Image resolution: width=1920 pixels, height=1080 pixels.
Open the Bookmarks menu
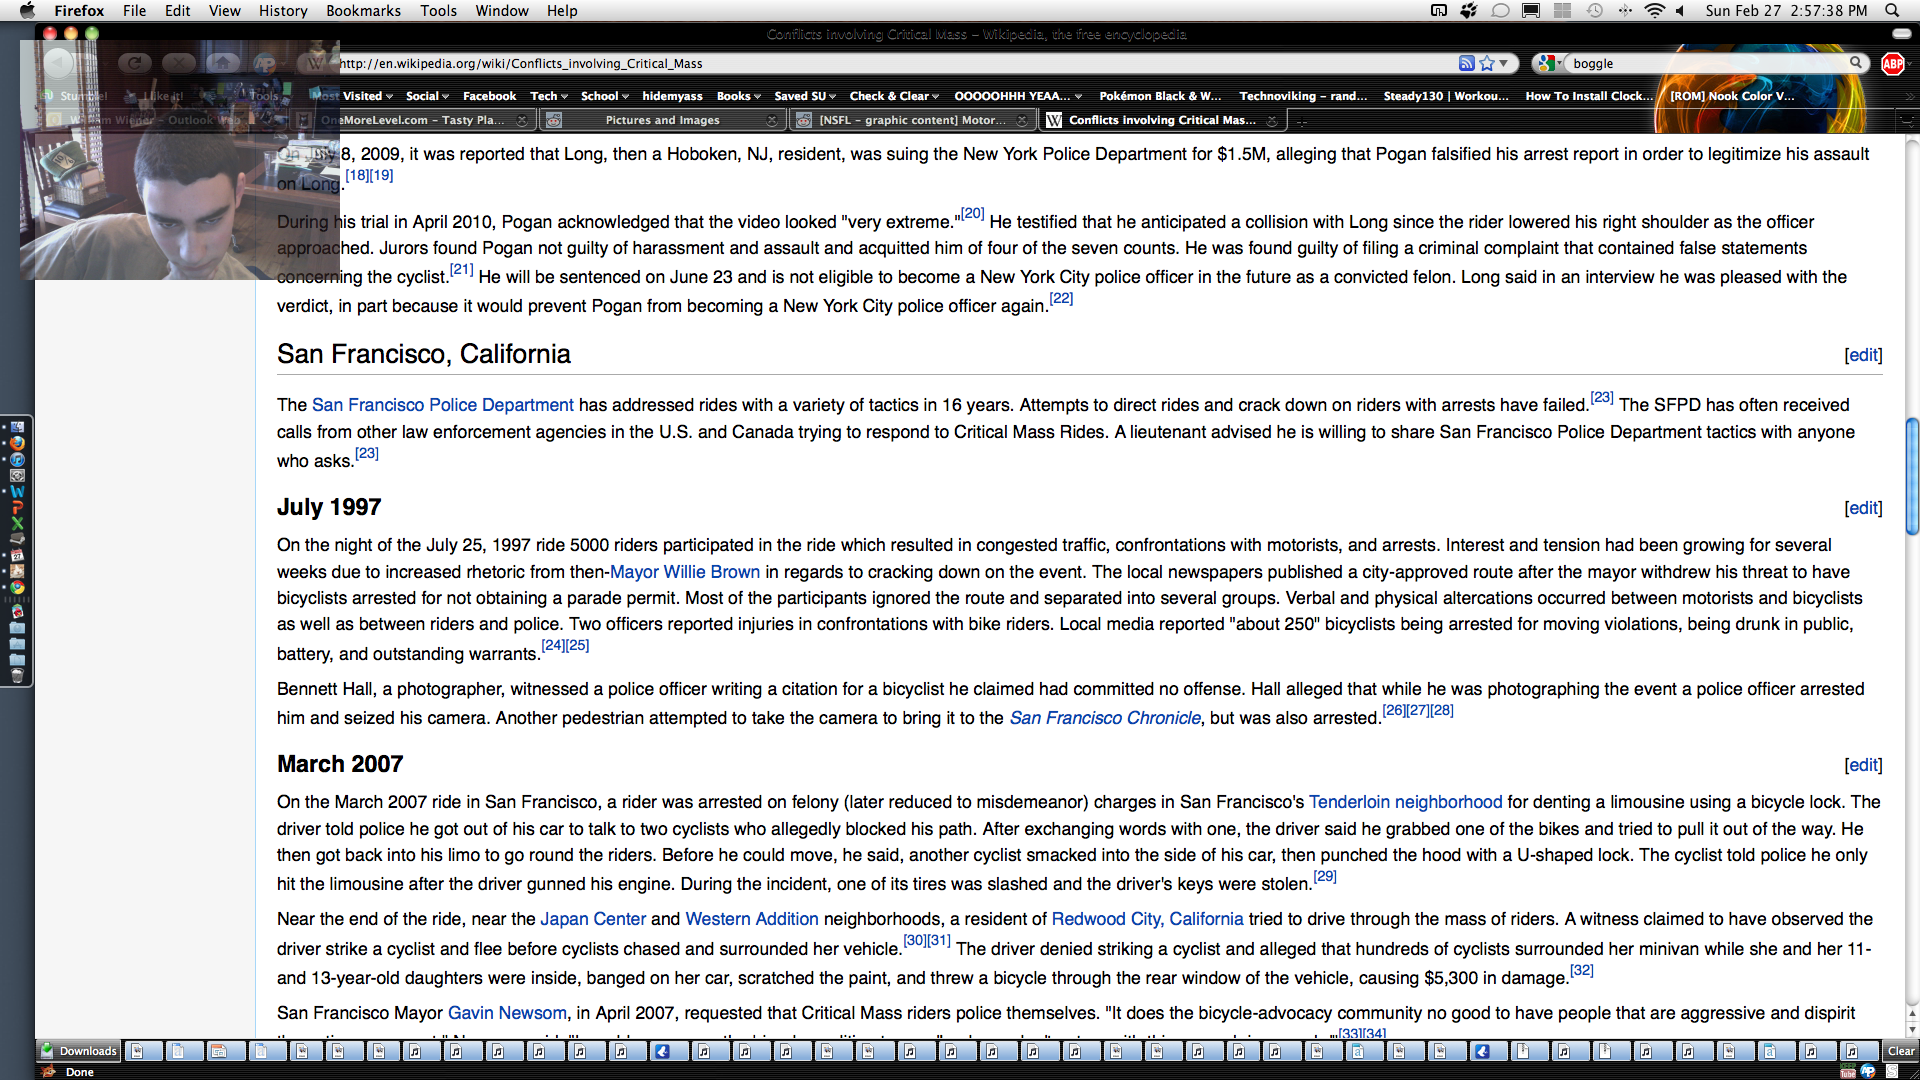point(363,10)
